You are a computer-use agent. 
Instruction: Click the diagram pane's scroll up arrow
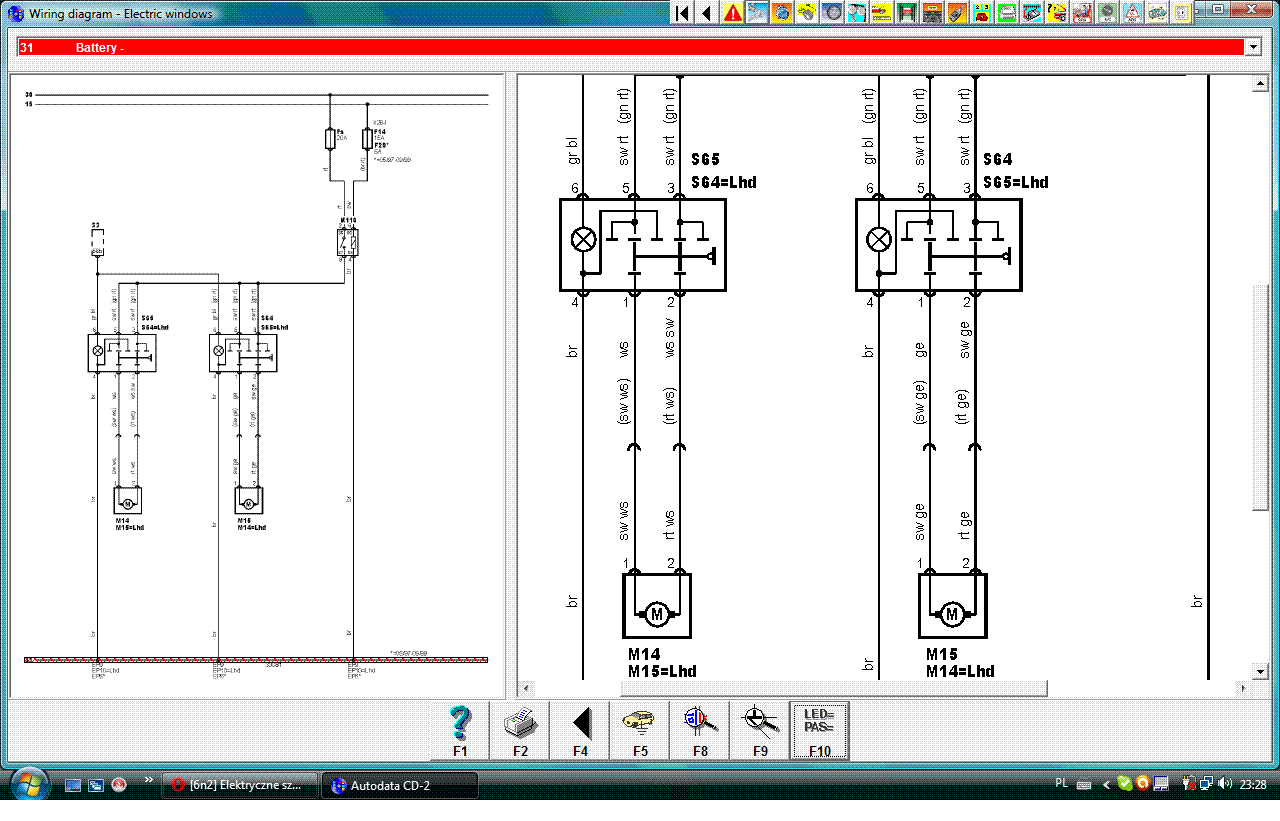[x=1261, y=86]
